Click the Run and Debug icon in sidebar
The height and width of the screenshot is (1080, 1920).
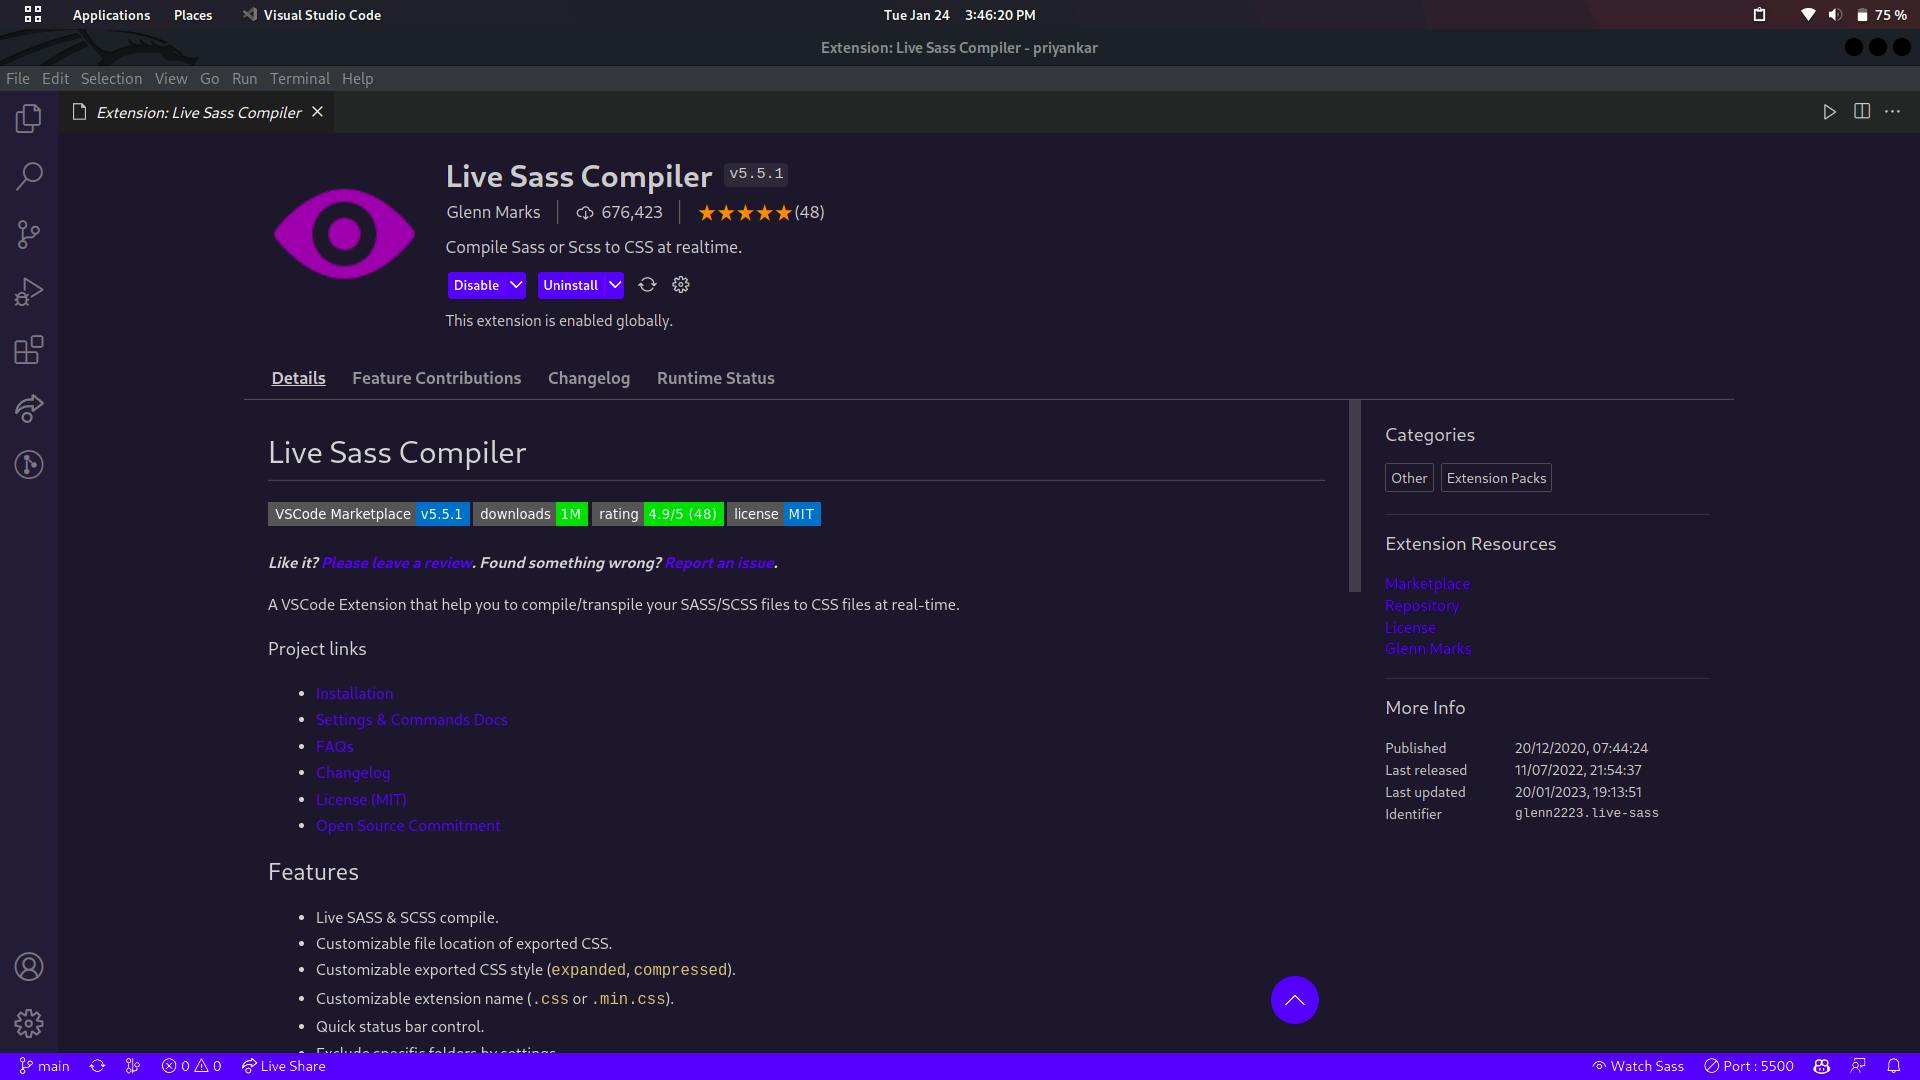point(29,291)
